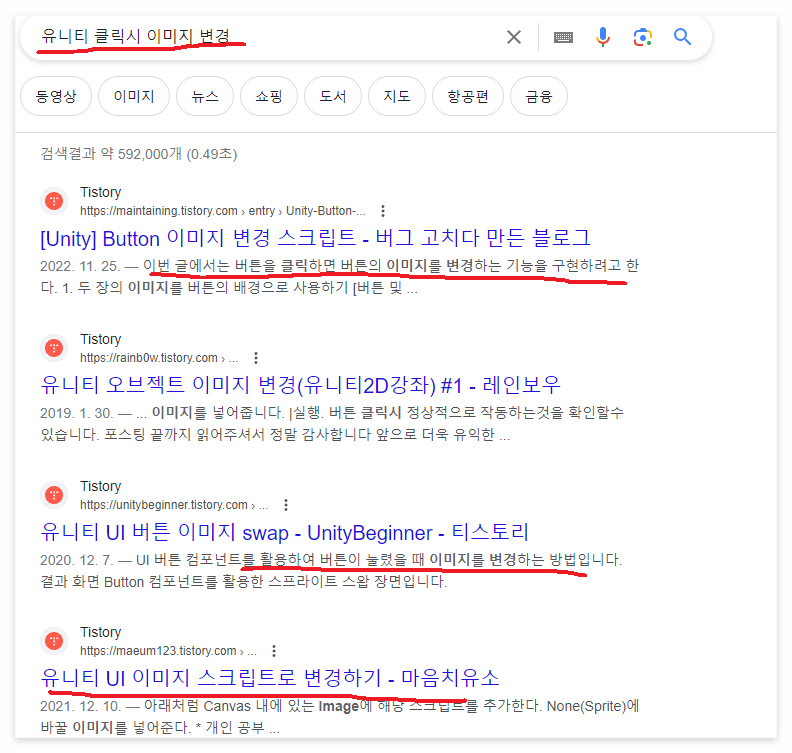Switch to the 항공편 filter tab
Image resolution: width=792 pixels, height=753 pixels.
[x=468, y=96]
